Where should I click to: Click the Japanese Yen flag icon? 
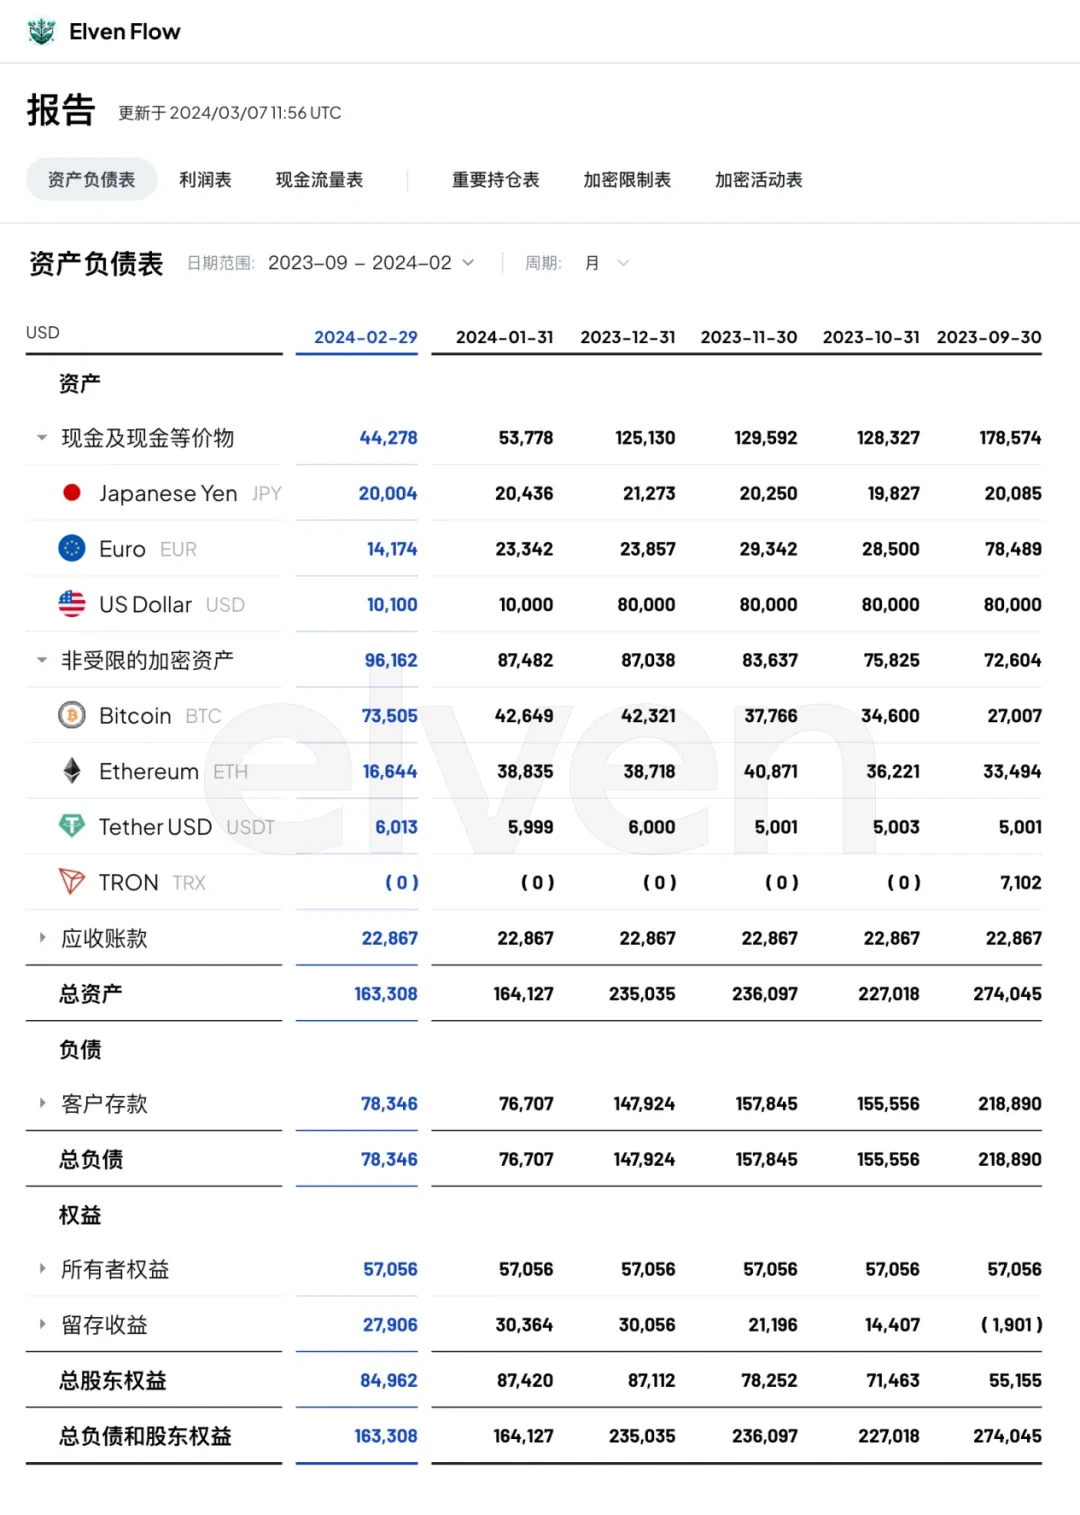(72, 492)
